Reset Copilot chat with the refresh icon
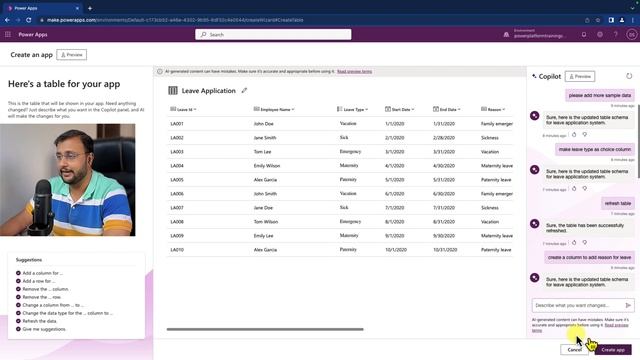Screen dimensions: 640x360 [629, 76]
